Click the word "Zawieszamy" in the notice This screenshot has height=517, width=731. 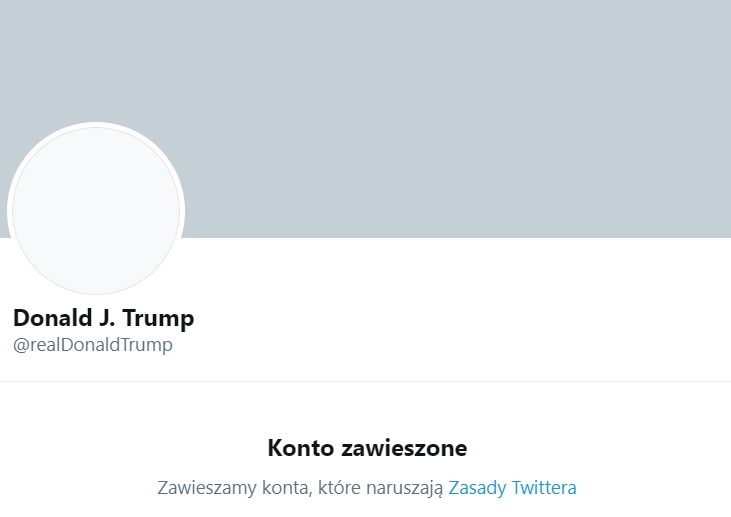click(207, 488)
